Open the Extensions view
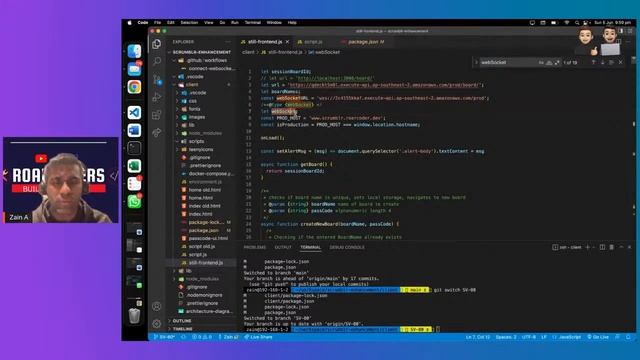 point(157,115)
